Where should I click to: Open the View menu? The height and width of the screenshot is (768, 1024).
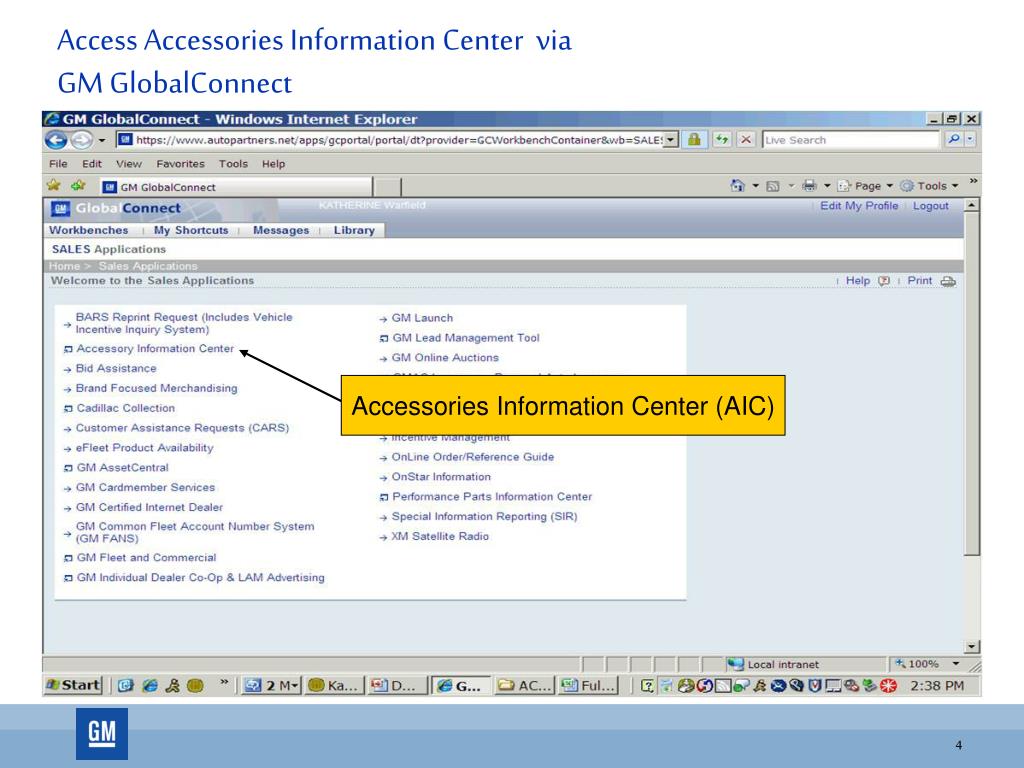tap(129, 164)
